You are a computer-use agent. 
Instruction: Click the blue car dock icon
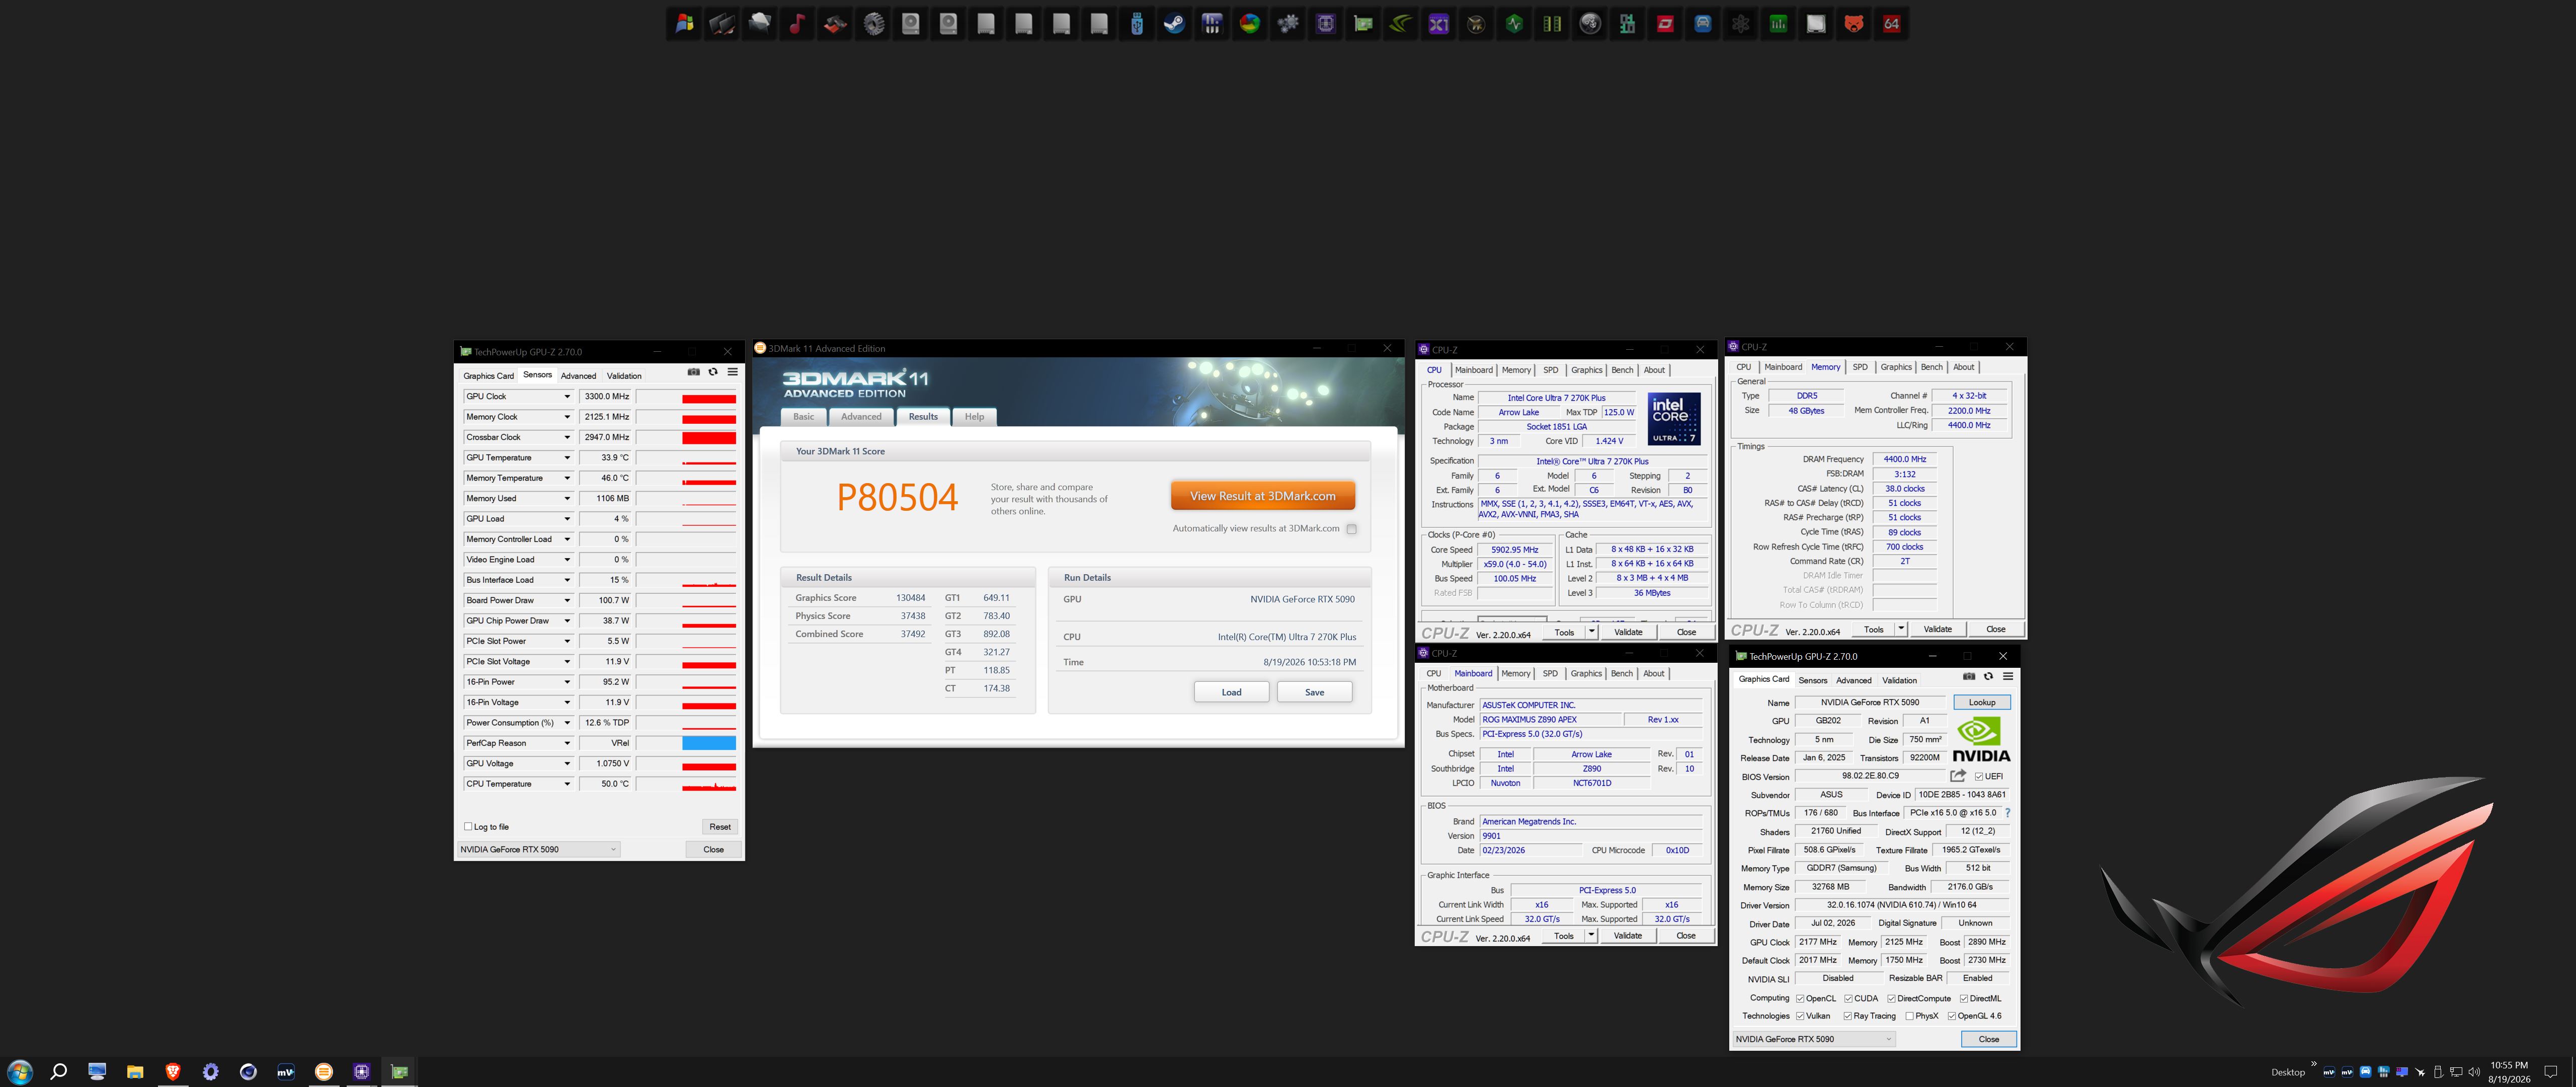(x=1703, y=24)
